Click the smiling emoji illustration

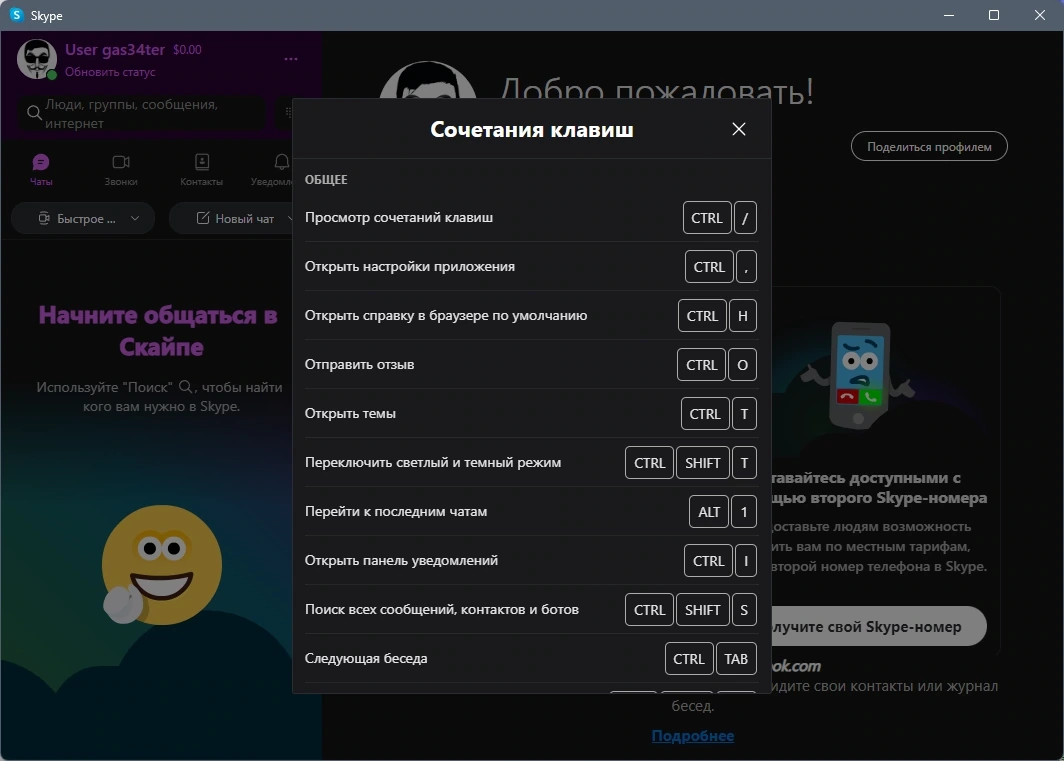click(x=161, y=564)
